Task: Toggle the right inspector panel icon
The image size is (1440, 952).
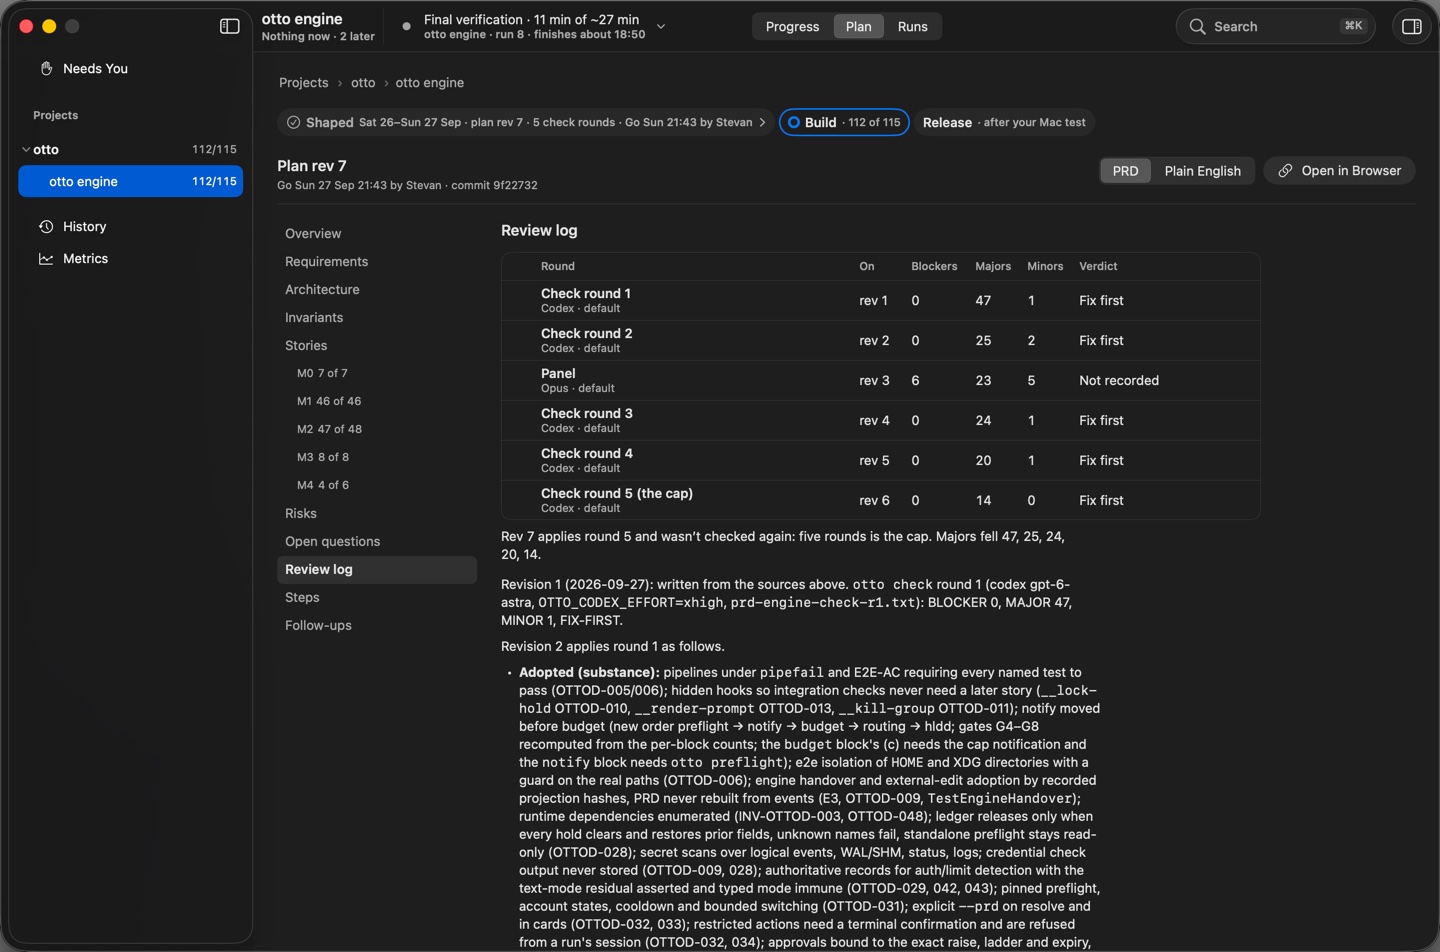Action: click(1412, 27)
